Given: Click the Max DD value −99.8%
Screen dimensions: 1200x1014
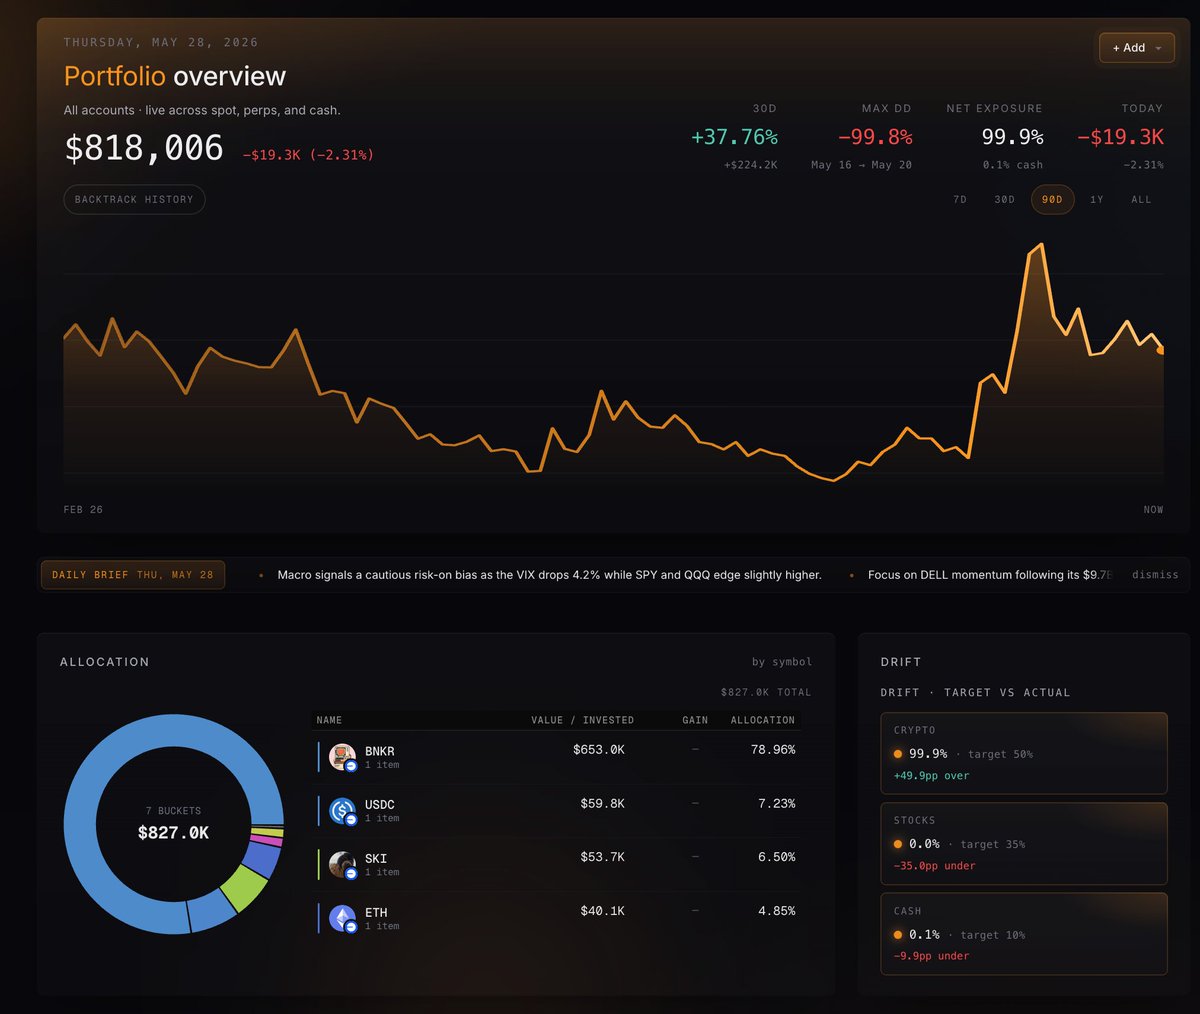Looking at the screenshot, I should [874, 137].
